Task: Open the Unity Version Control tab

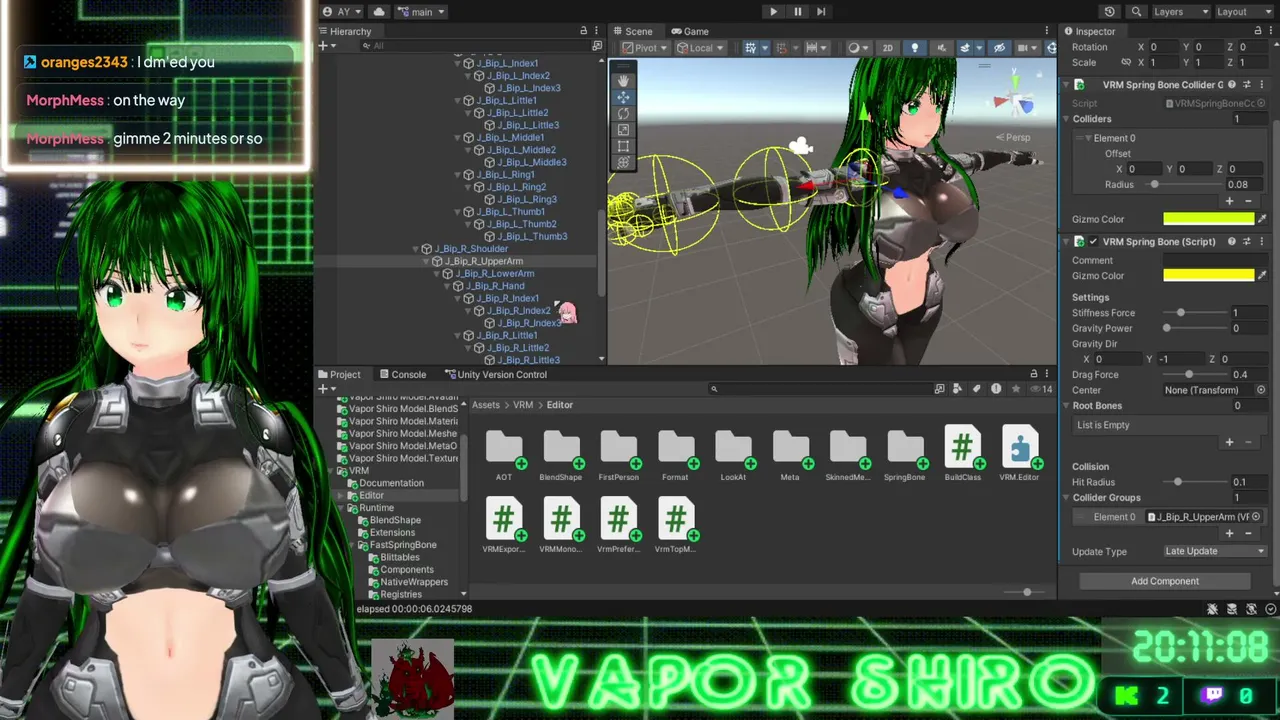Action: pos(495,374)
